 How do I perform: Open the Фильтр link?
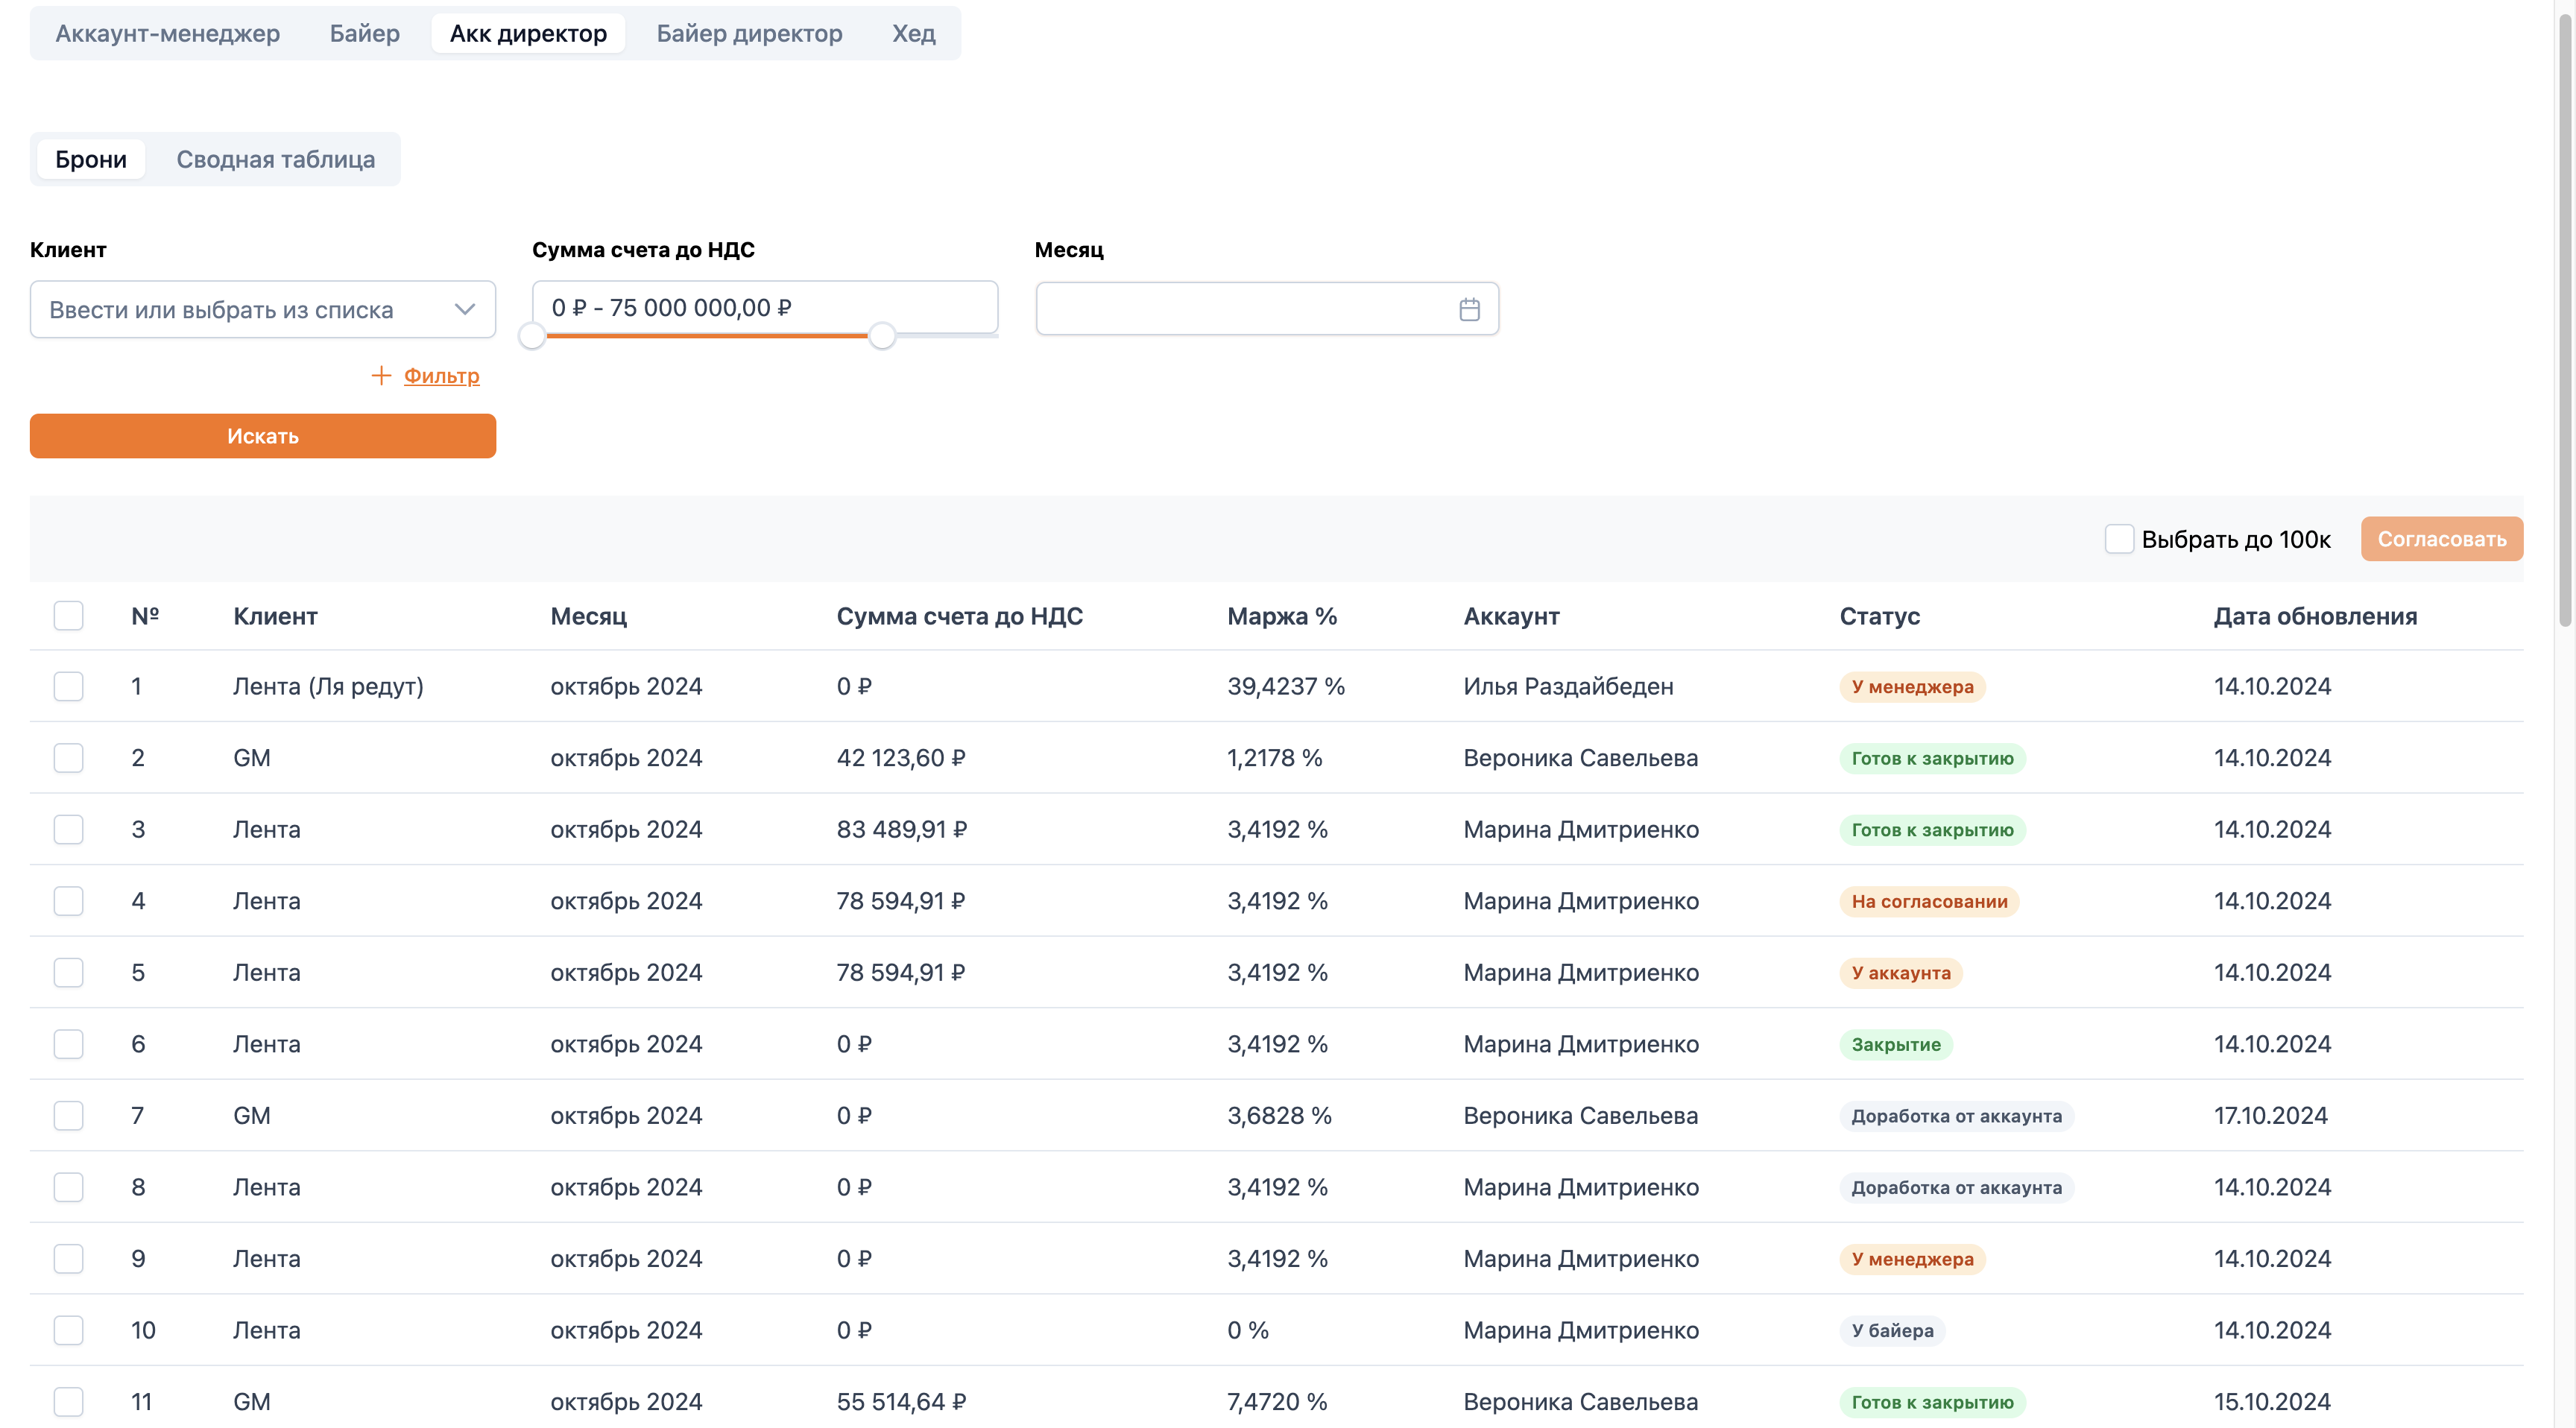pyautogui.click(x=442, y=375)
